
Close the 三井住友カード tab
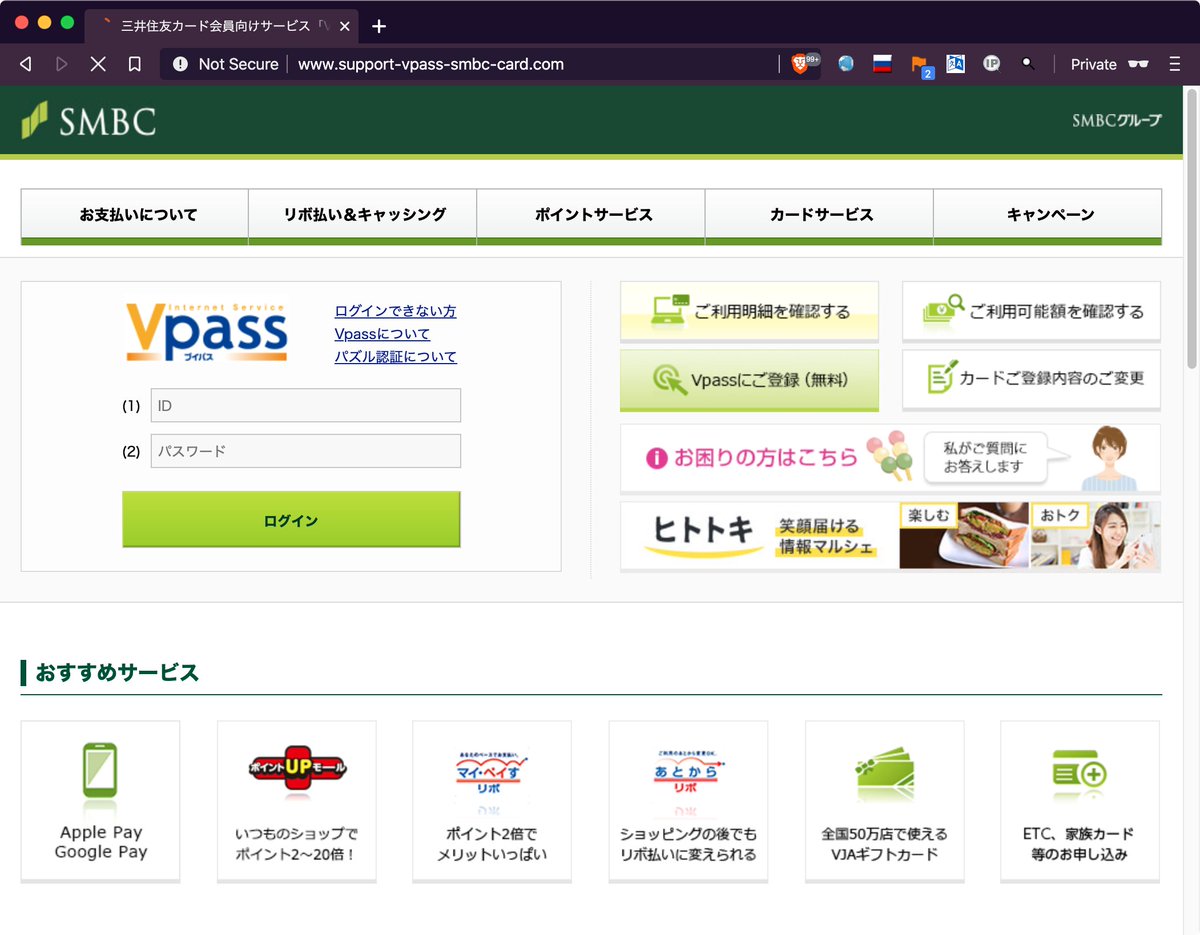345,26
